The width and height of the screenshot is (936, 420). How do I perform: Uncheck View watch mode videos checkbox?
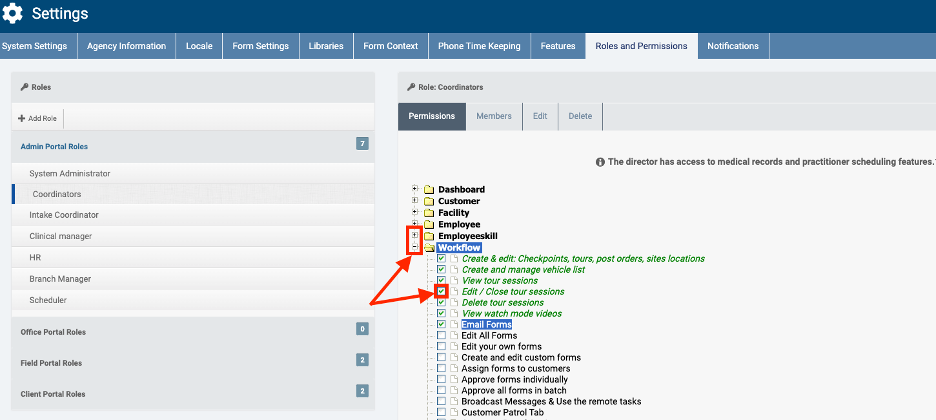(441, 313)
